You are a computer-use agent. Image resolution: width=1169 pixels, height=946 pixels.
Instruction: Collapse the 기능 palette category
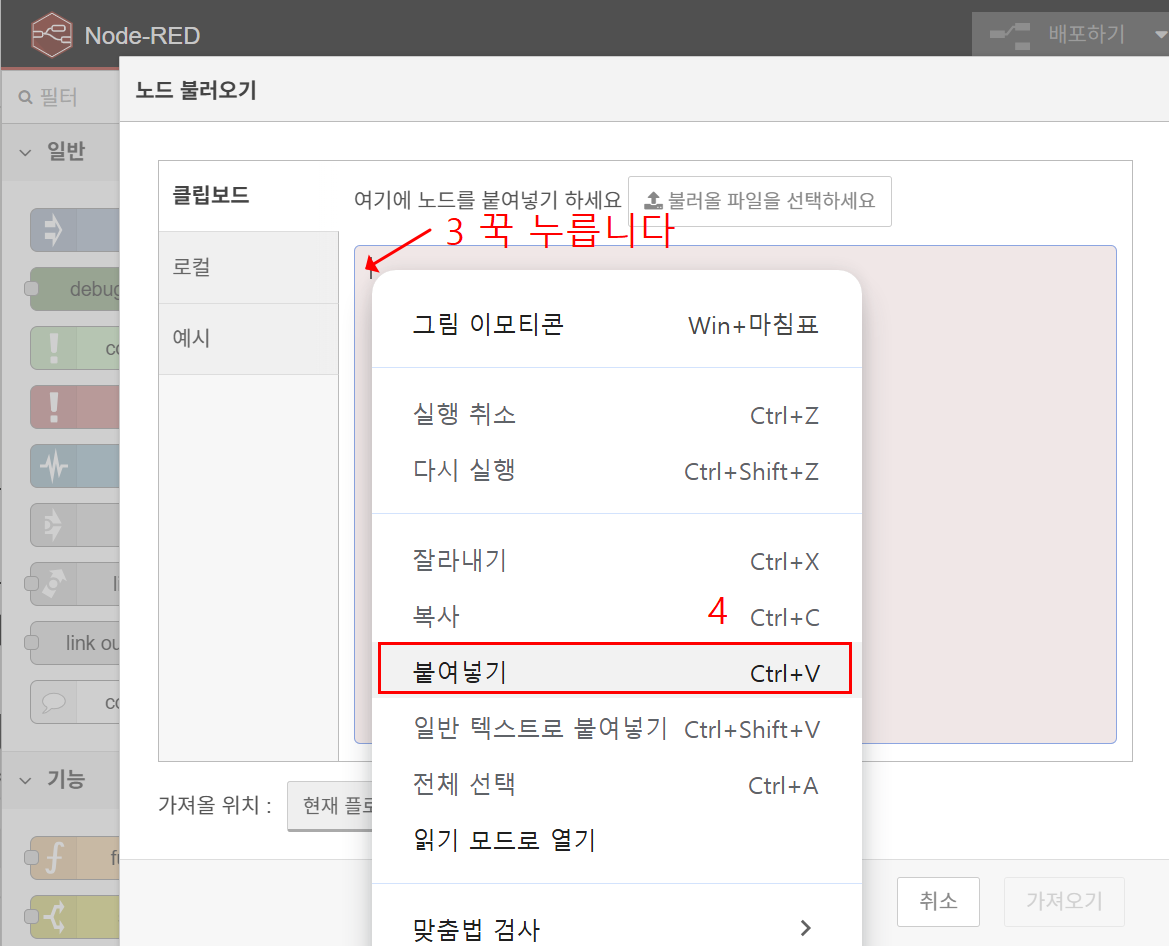point(27,780)
